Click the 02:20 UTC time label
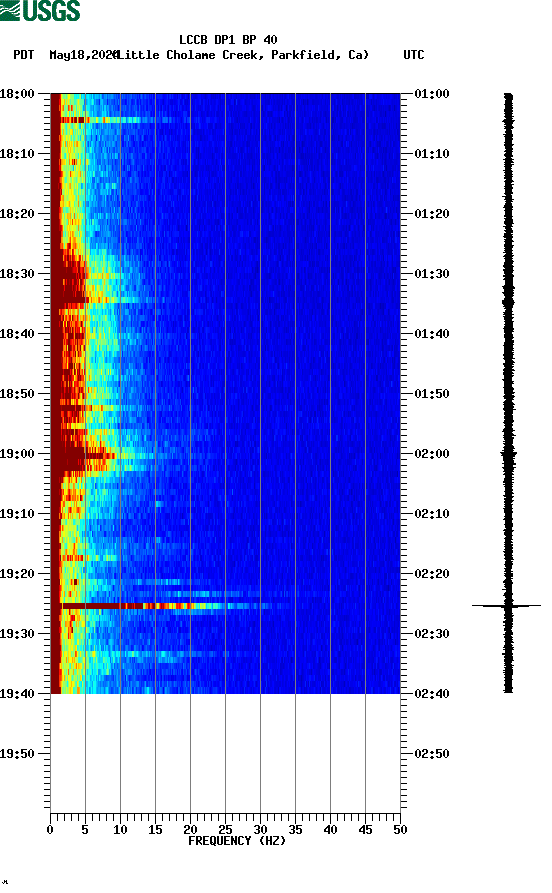552x893 pixels. 432,574
